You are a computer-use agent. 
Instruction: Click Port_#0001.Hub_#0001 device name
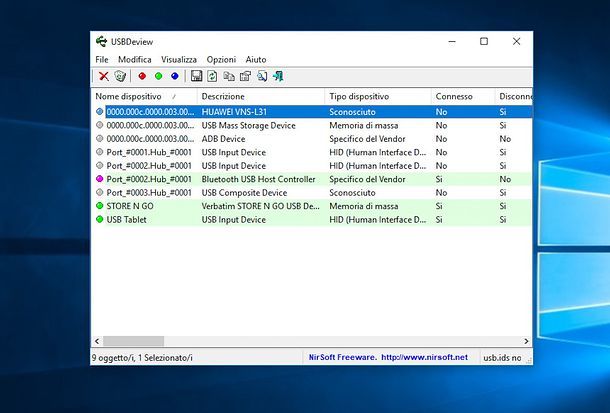149,152
